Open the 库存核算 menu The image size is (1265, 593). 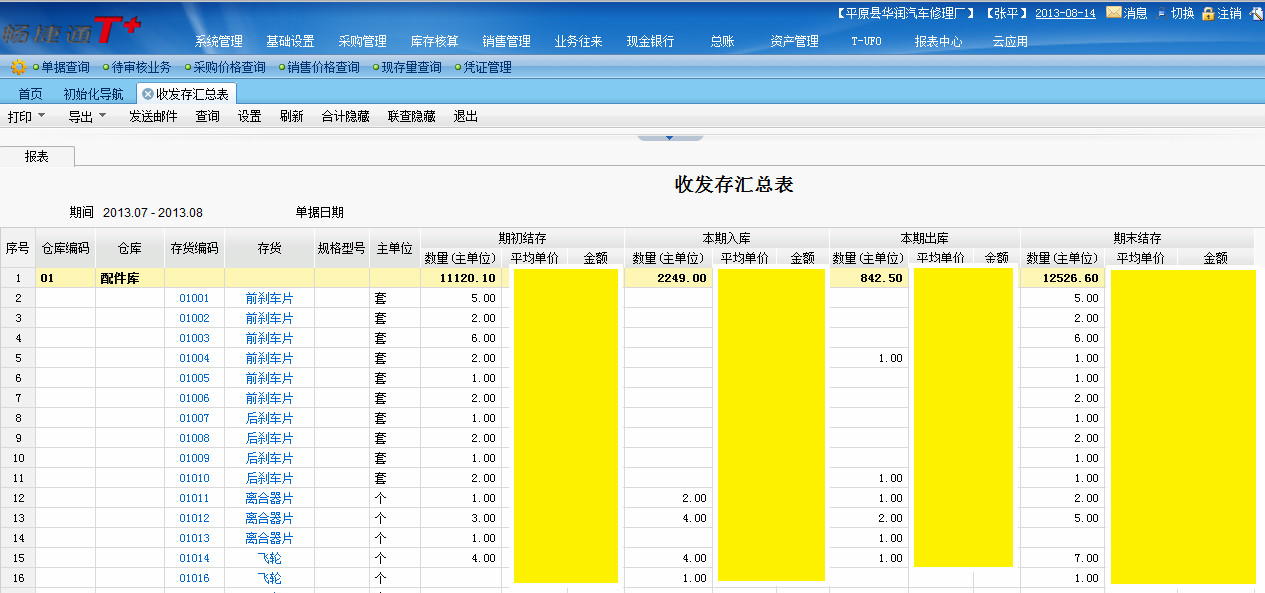click(435, 41)
